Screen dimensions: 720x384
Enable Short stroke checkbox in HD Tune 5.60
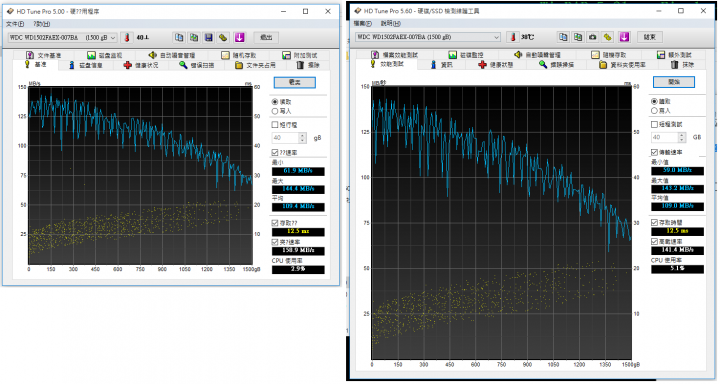(654, 124)
